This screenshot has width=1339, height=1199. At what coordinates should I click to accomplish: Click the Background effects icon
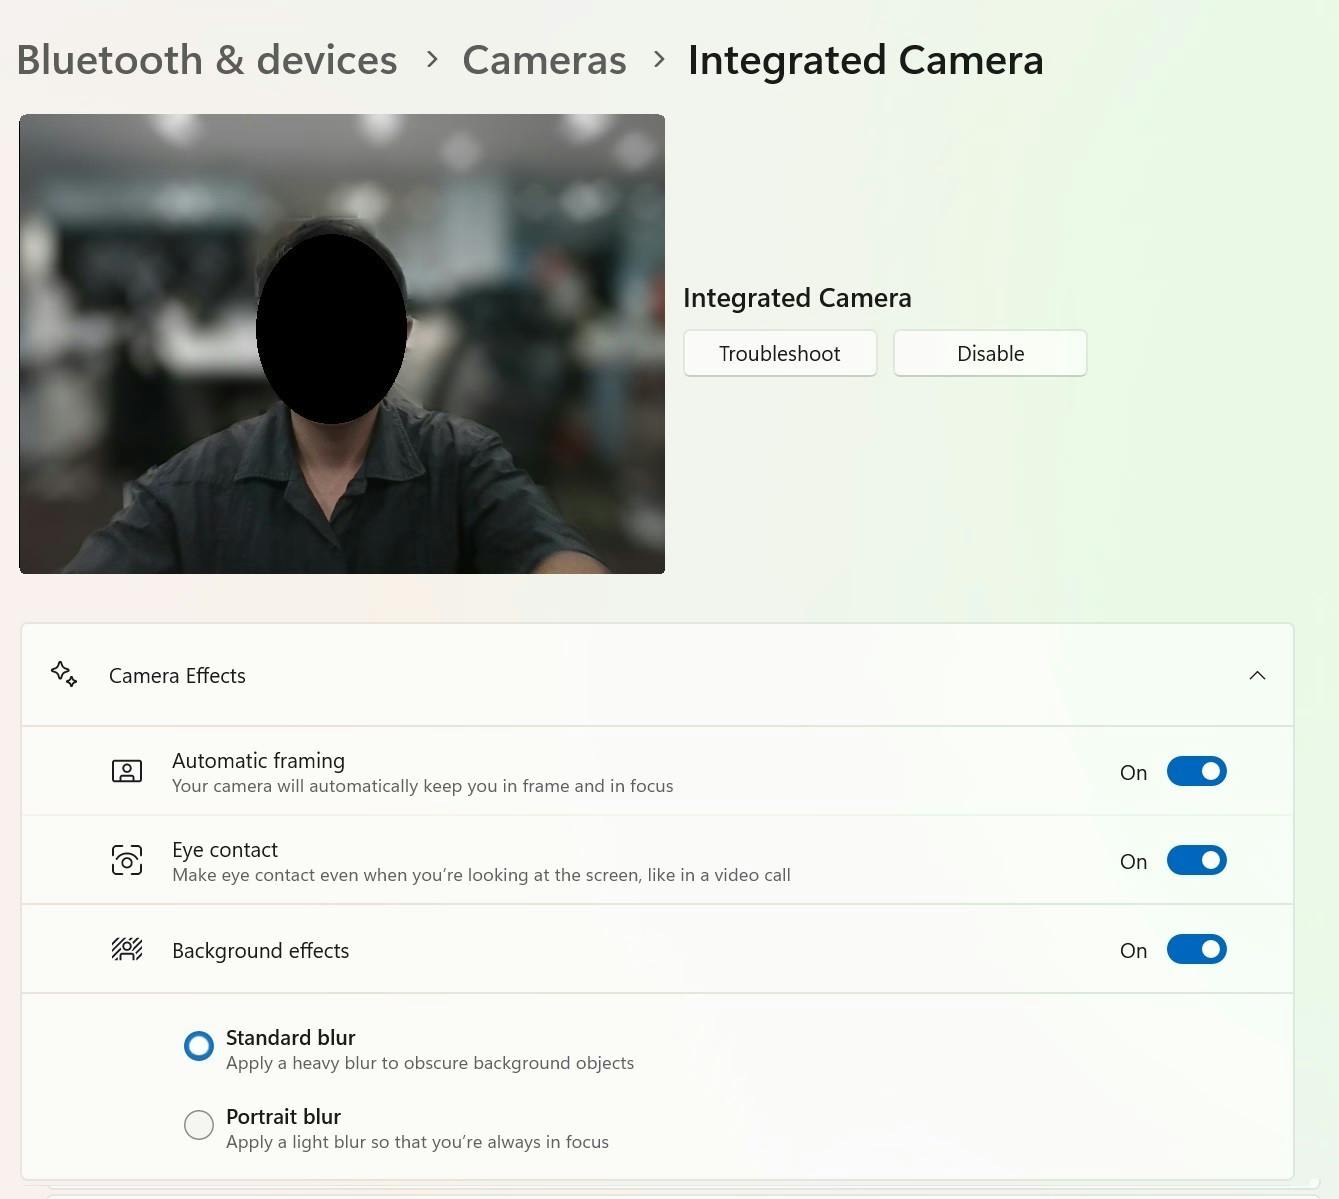[127, 949]
